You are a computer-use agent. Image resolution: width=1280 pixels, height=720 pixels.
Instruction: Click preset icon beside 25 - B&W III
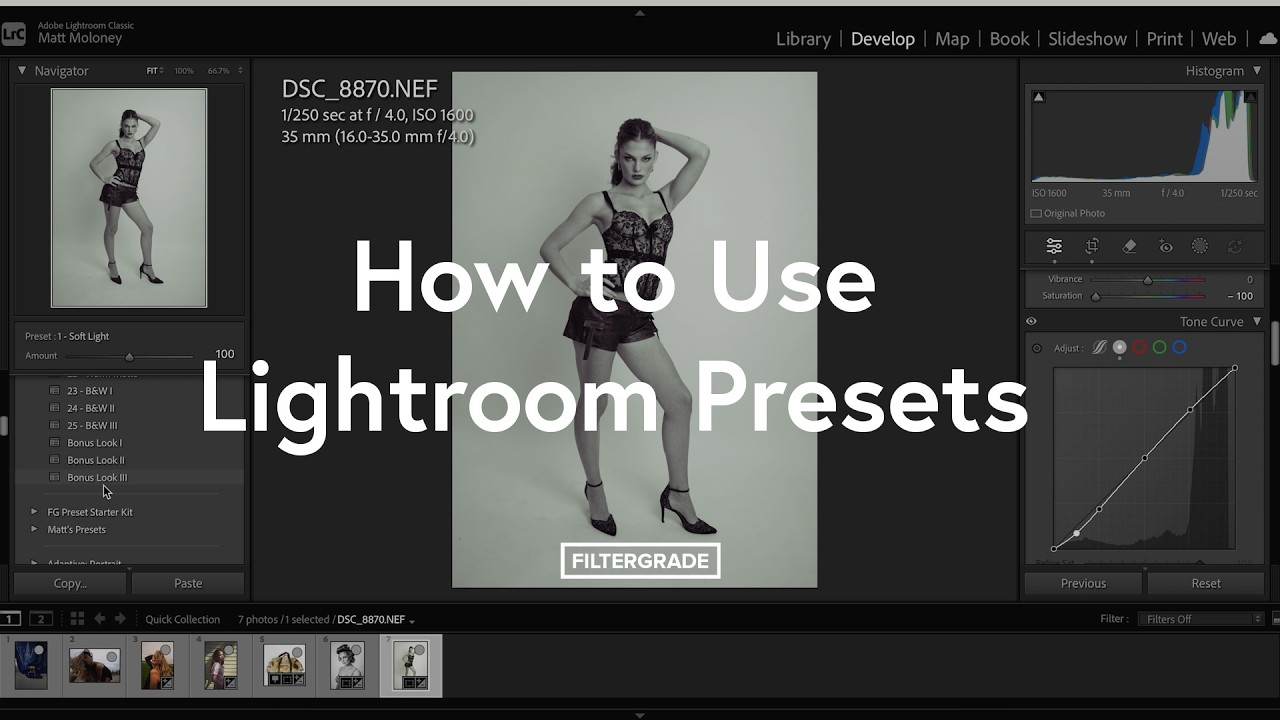(55, 425)
